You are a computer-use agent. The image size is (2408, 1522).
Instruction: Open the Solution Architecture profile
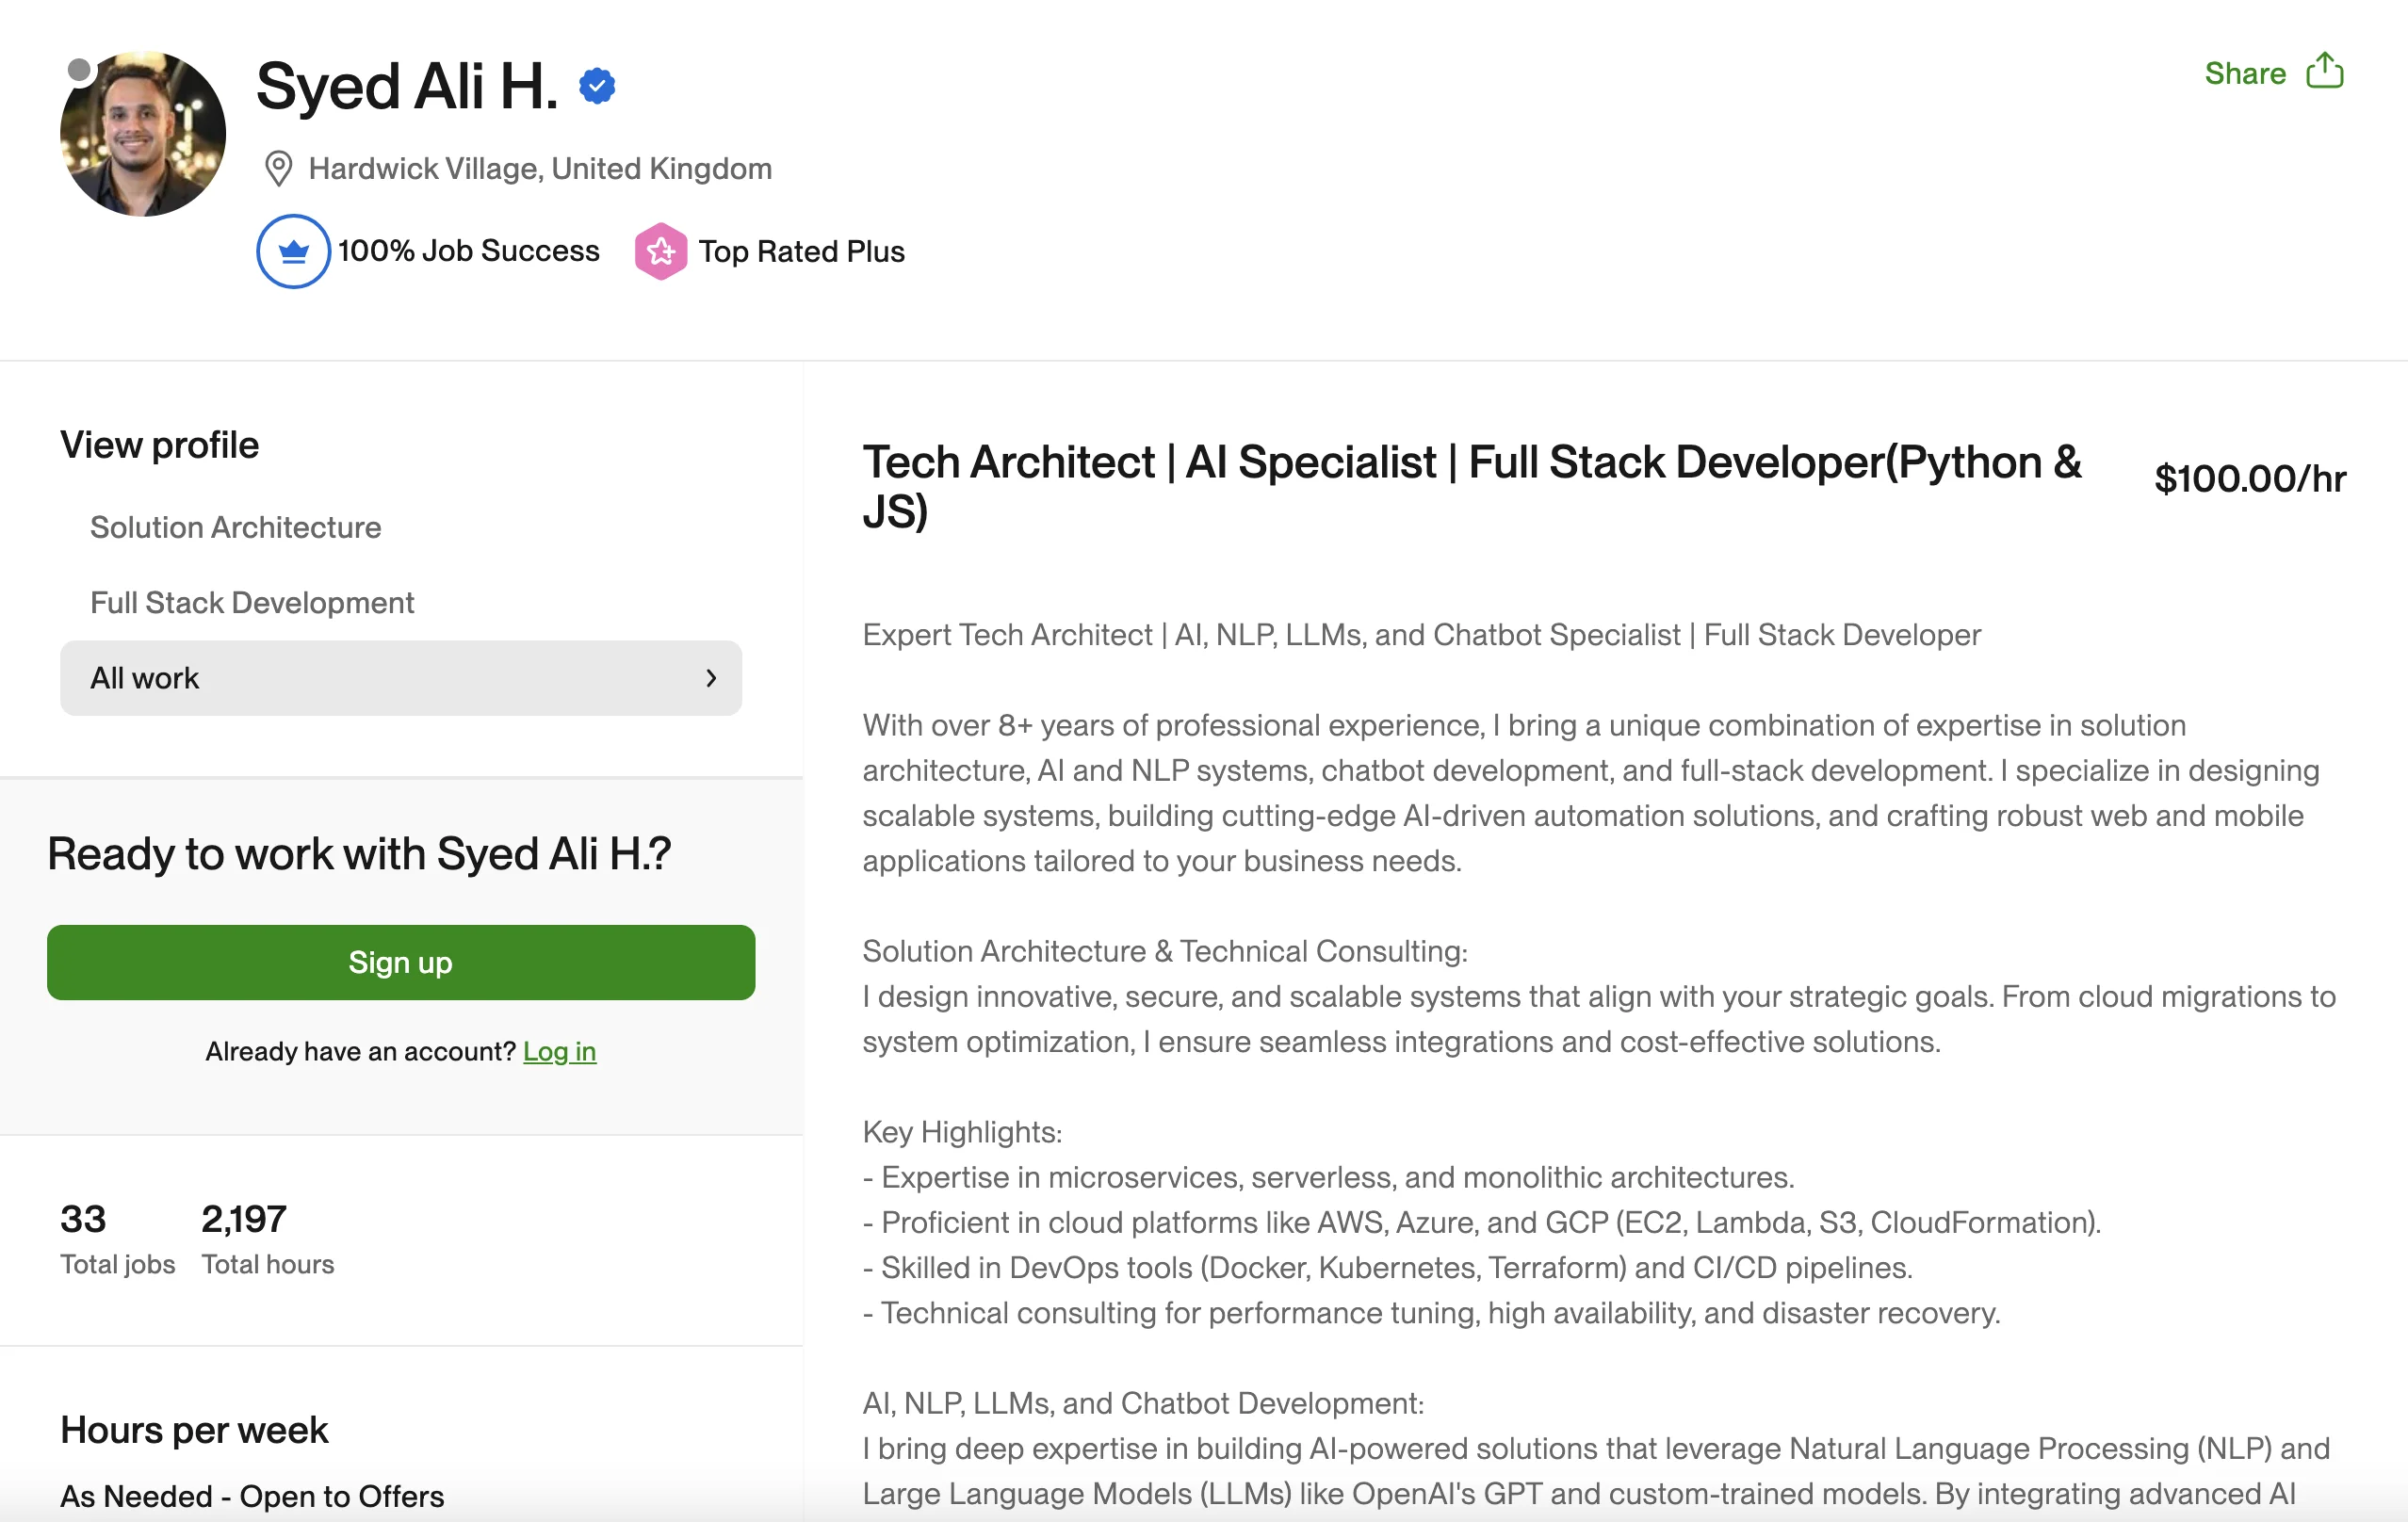click(x=236, y=527)
